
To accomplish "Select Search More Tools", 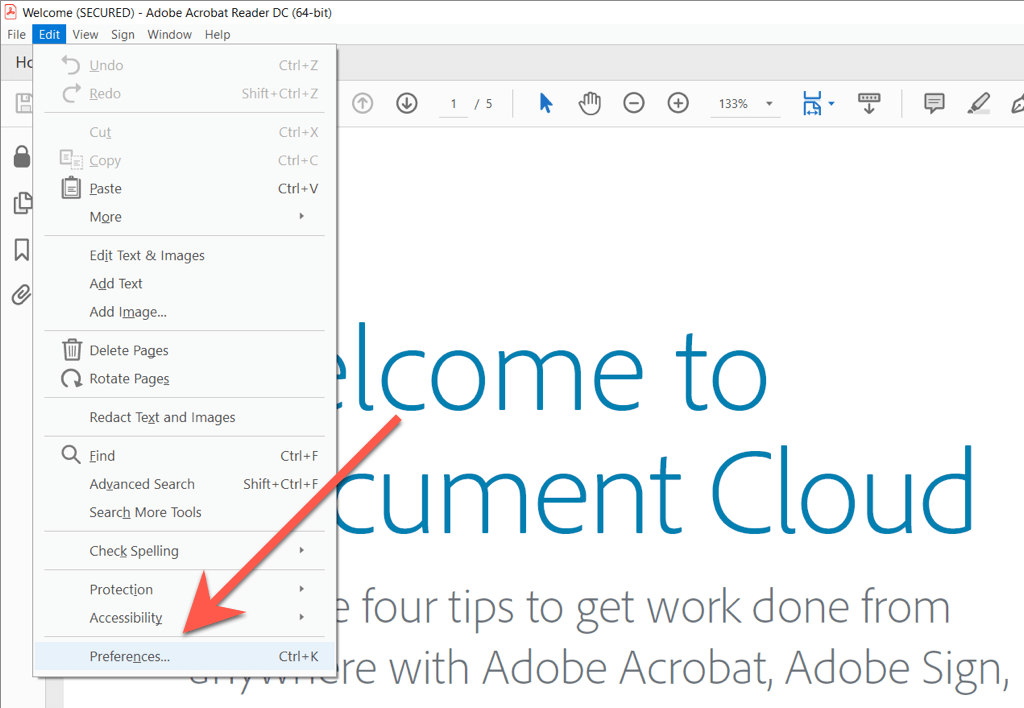I will 145,512.
